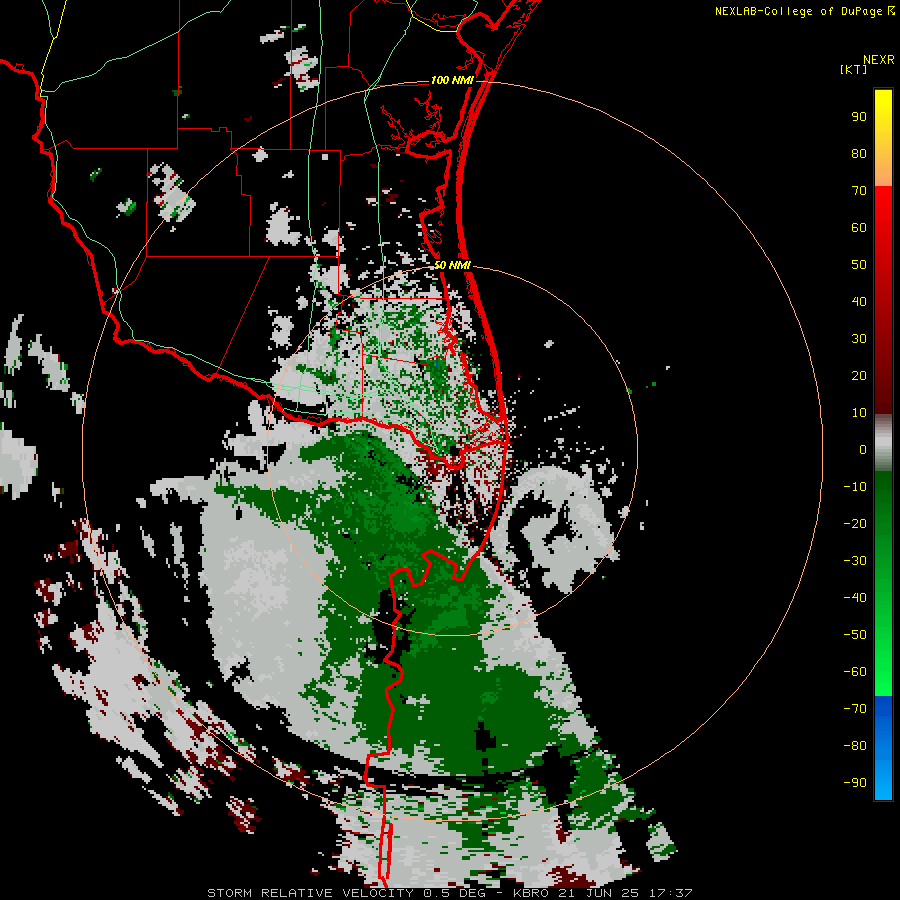Click the 90 value on the velocity scale
The image size is (900, 900).
point(859,117)
